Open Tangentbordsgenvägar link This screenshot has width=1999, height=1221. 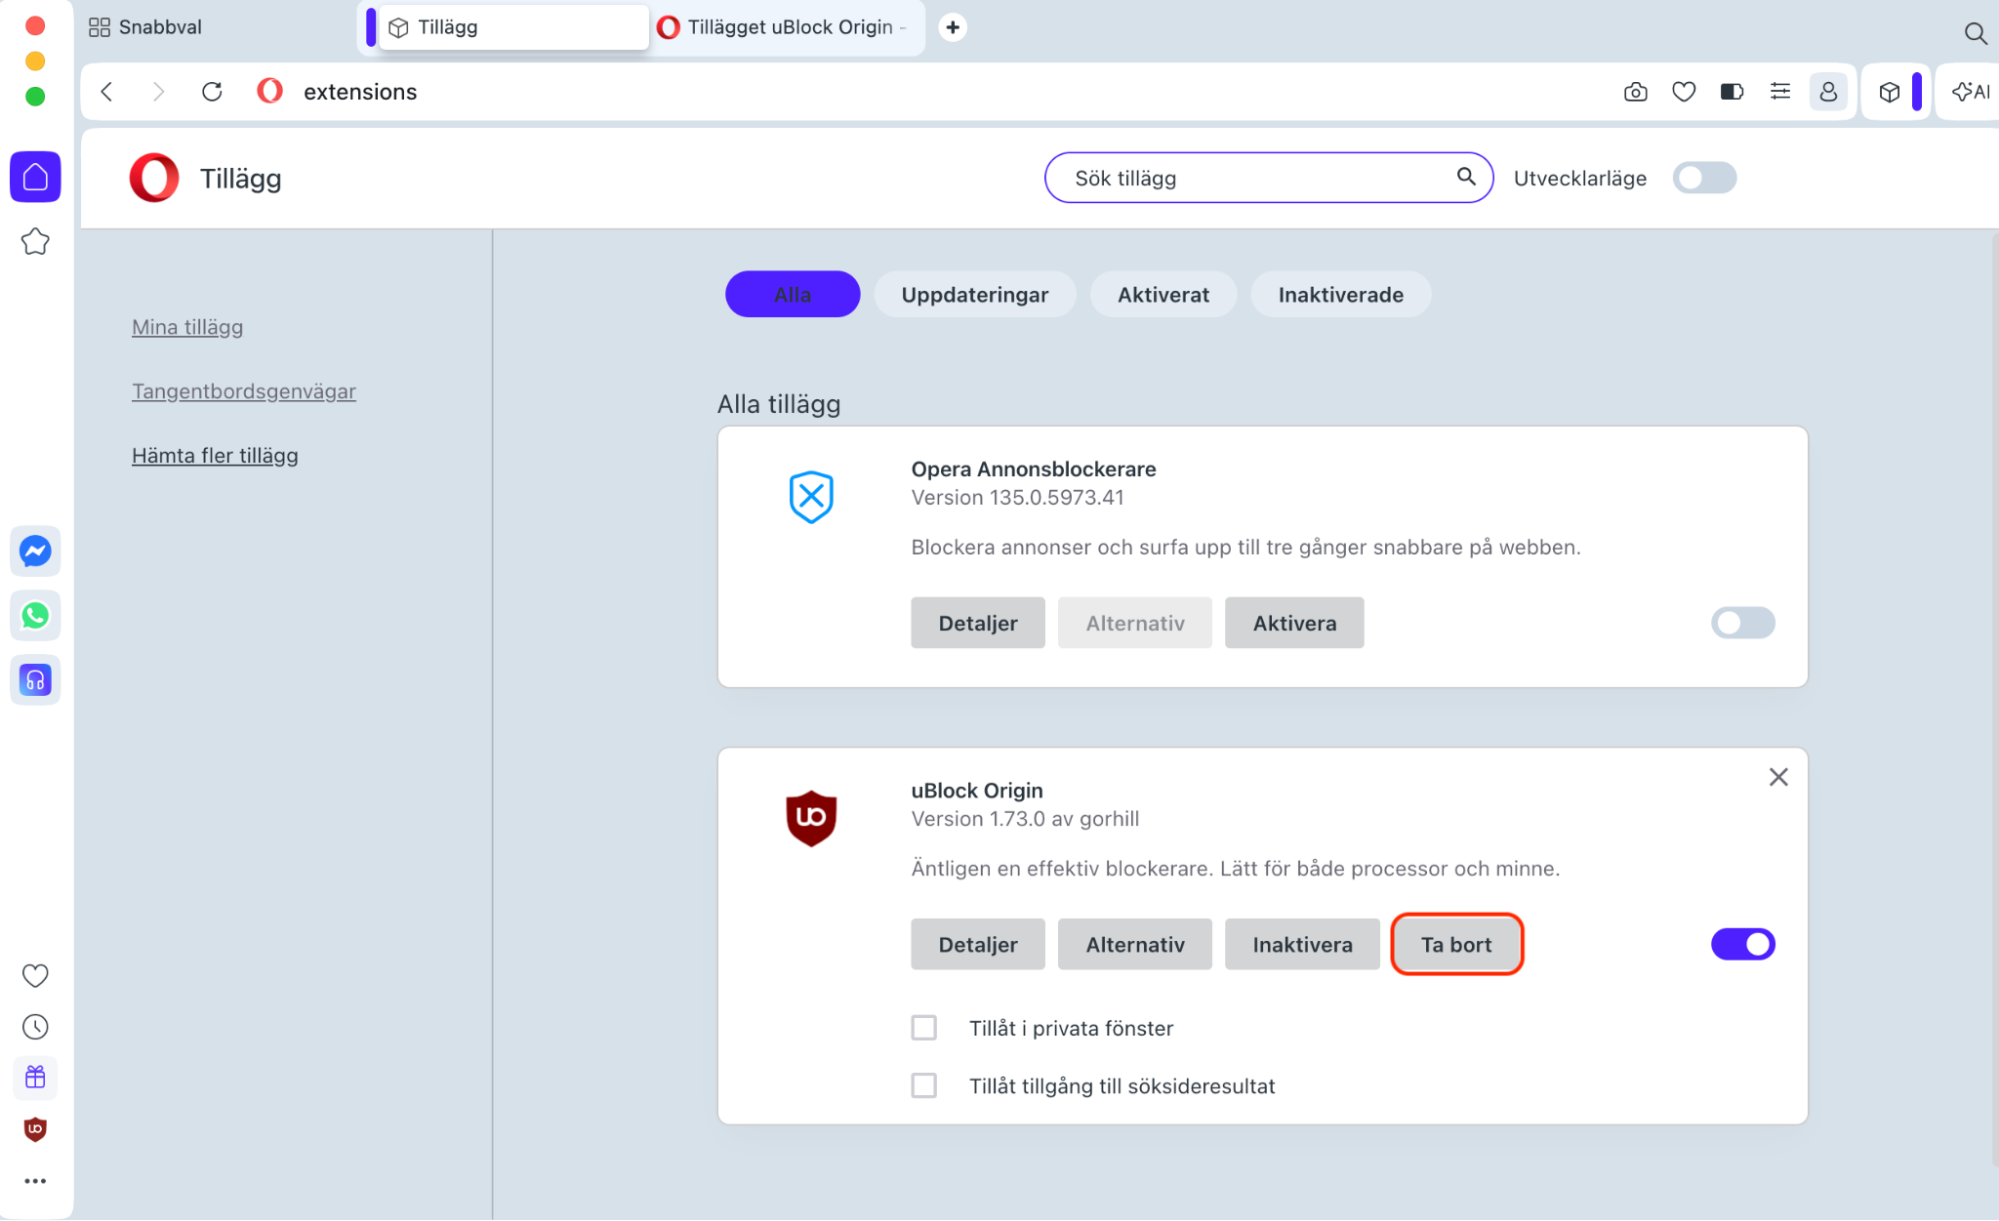(244, 391)
